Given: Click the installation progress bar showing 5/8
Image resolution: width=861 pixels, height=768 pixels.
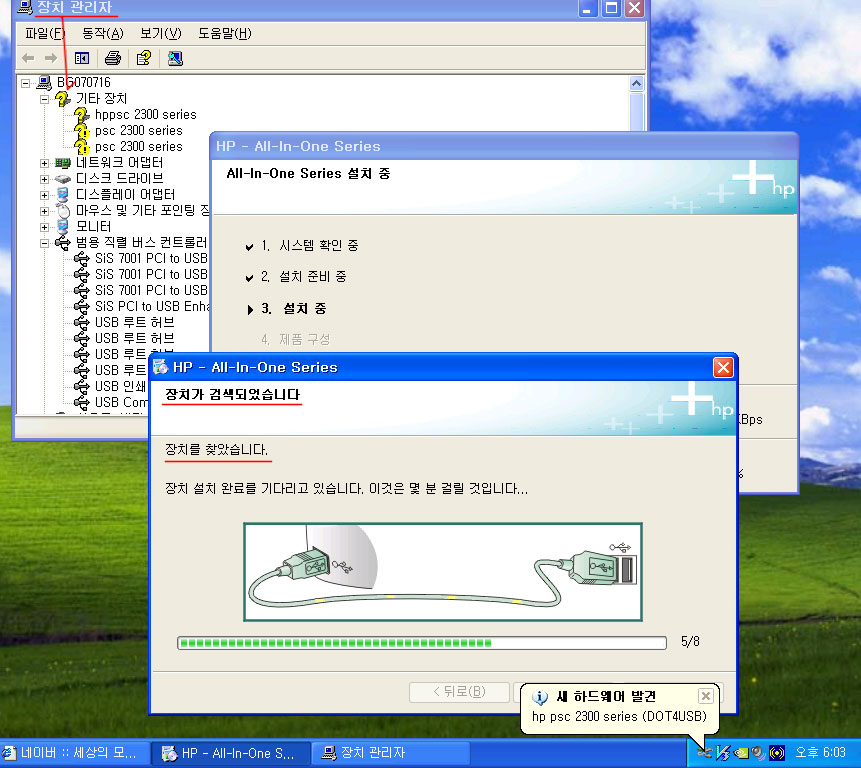Looking at the screenshot, I should click(422, 643).
